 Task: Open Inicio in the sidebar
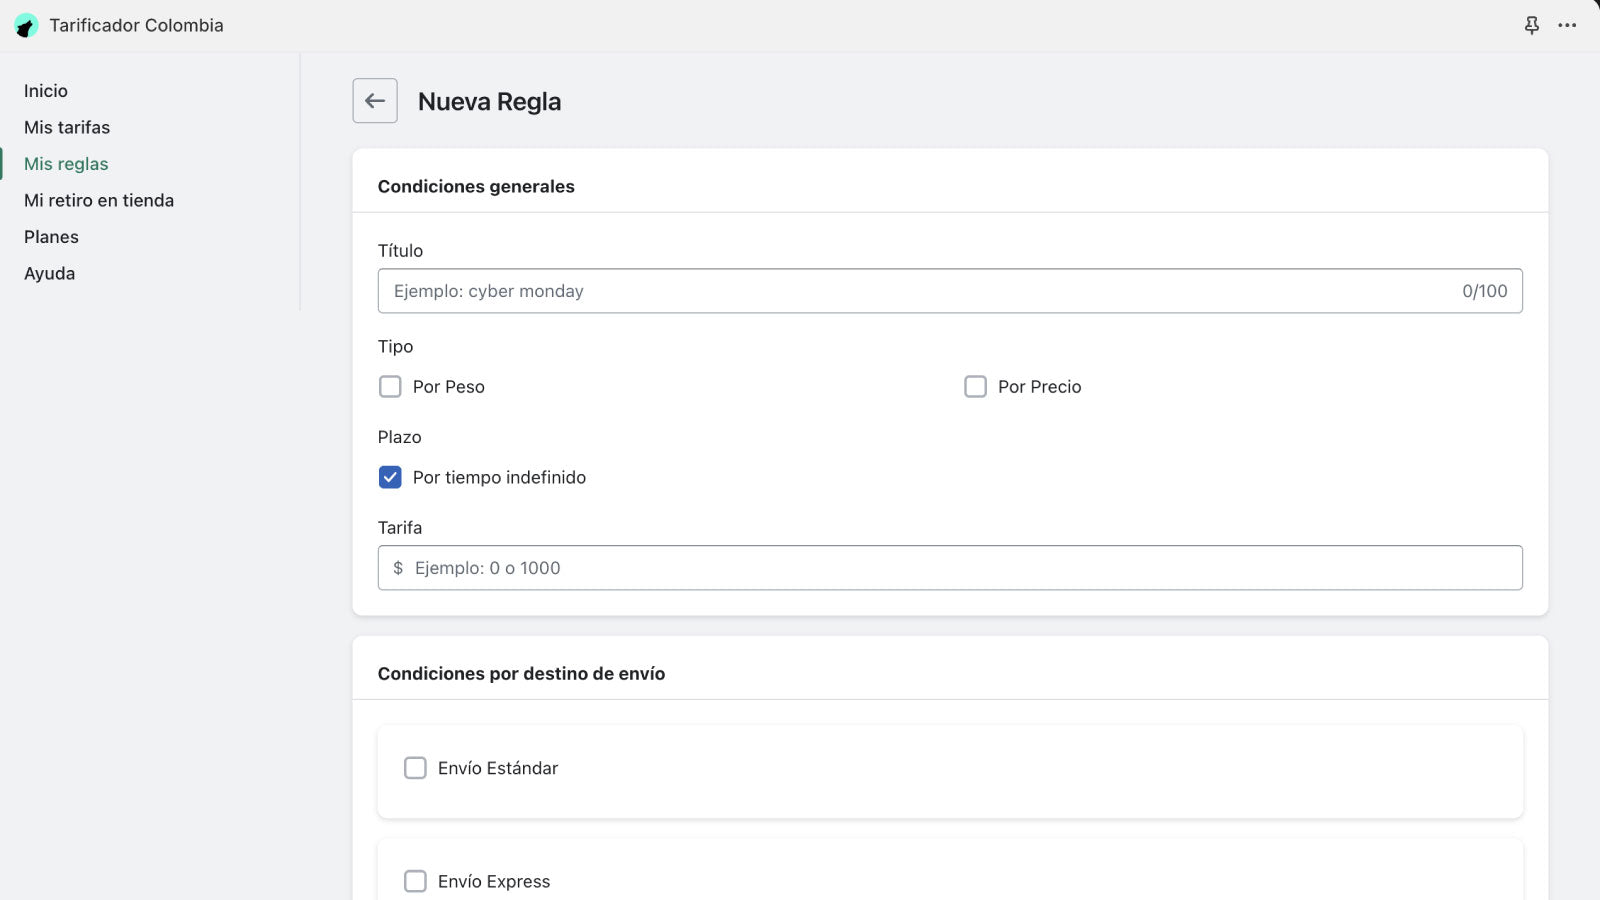tap(46, 91)
